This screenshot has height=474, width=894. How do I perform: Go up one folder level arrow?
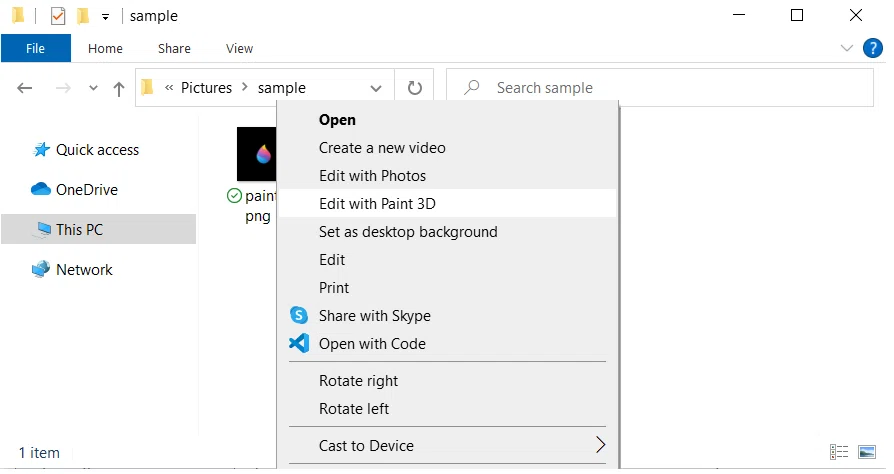119,88
